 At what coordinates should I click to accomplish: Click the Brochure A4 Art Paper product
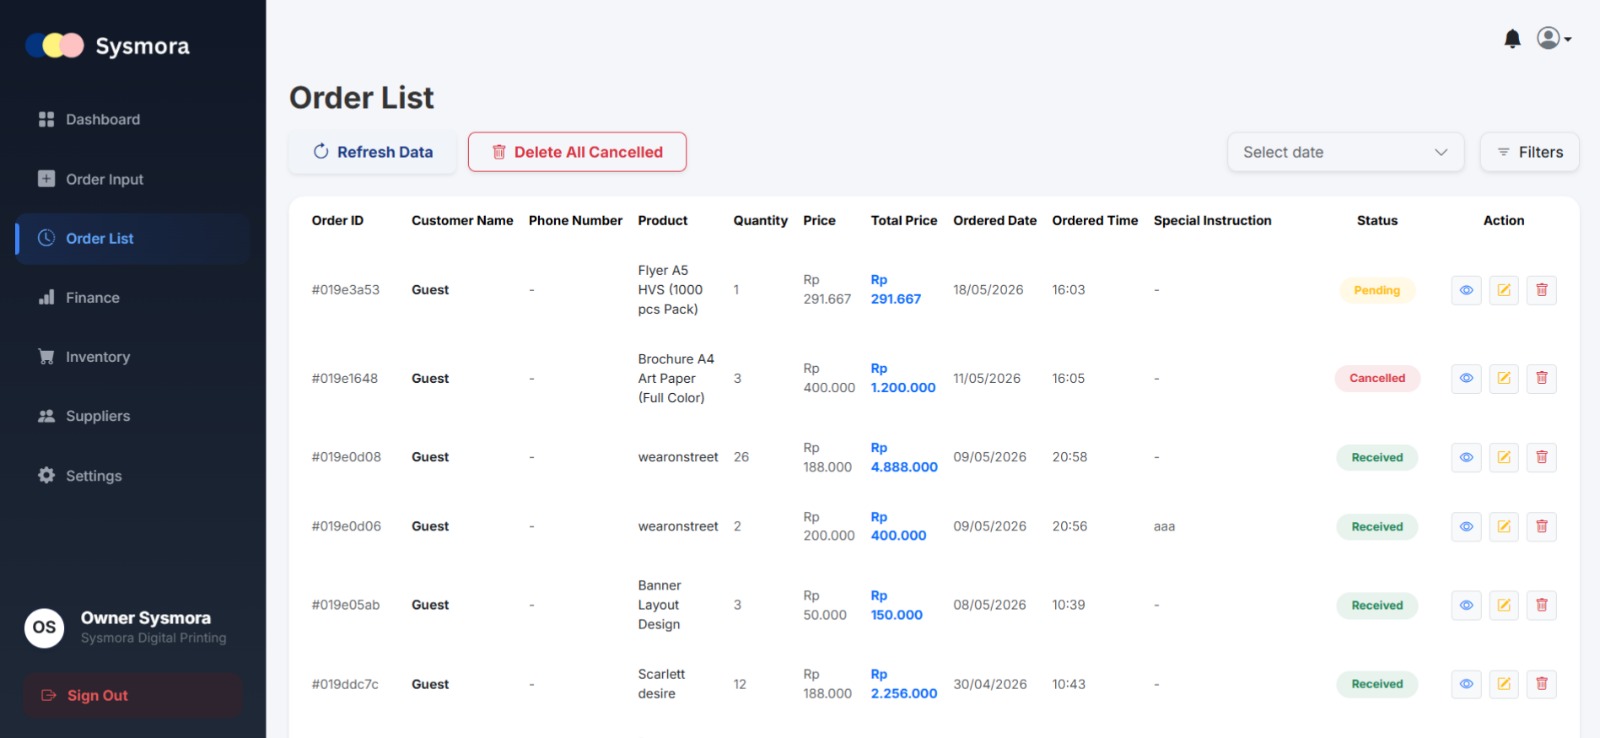coord(676,379)
